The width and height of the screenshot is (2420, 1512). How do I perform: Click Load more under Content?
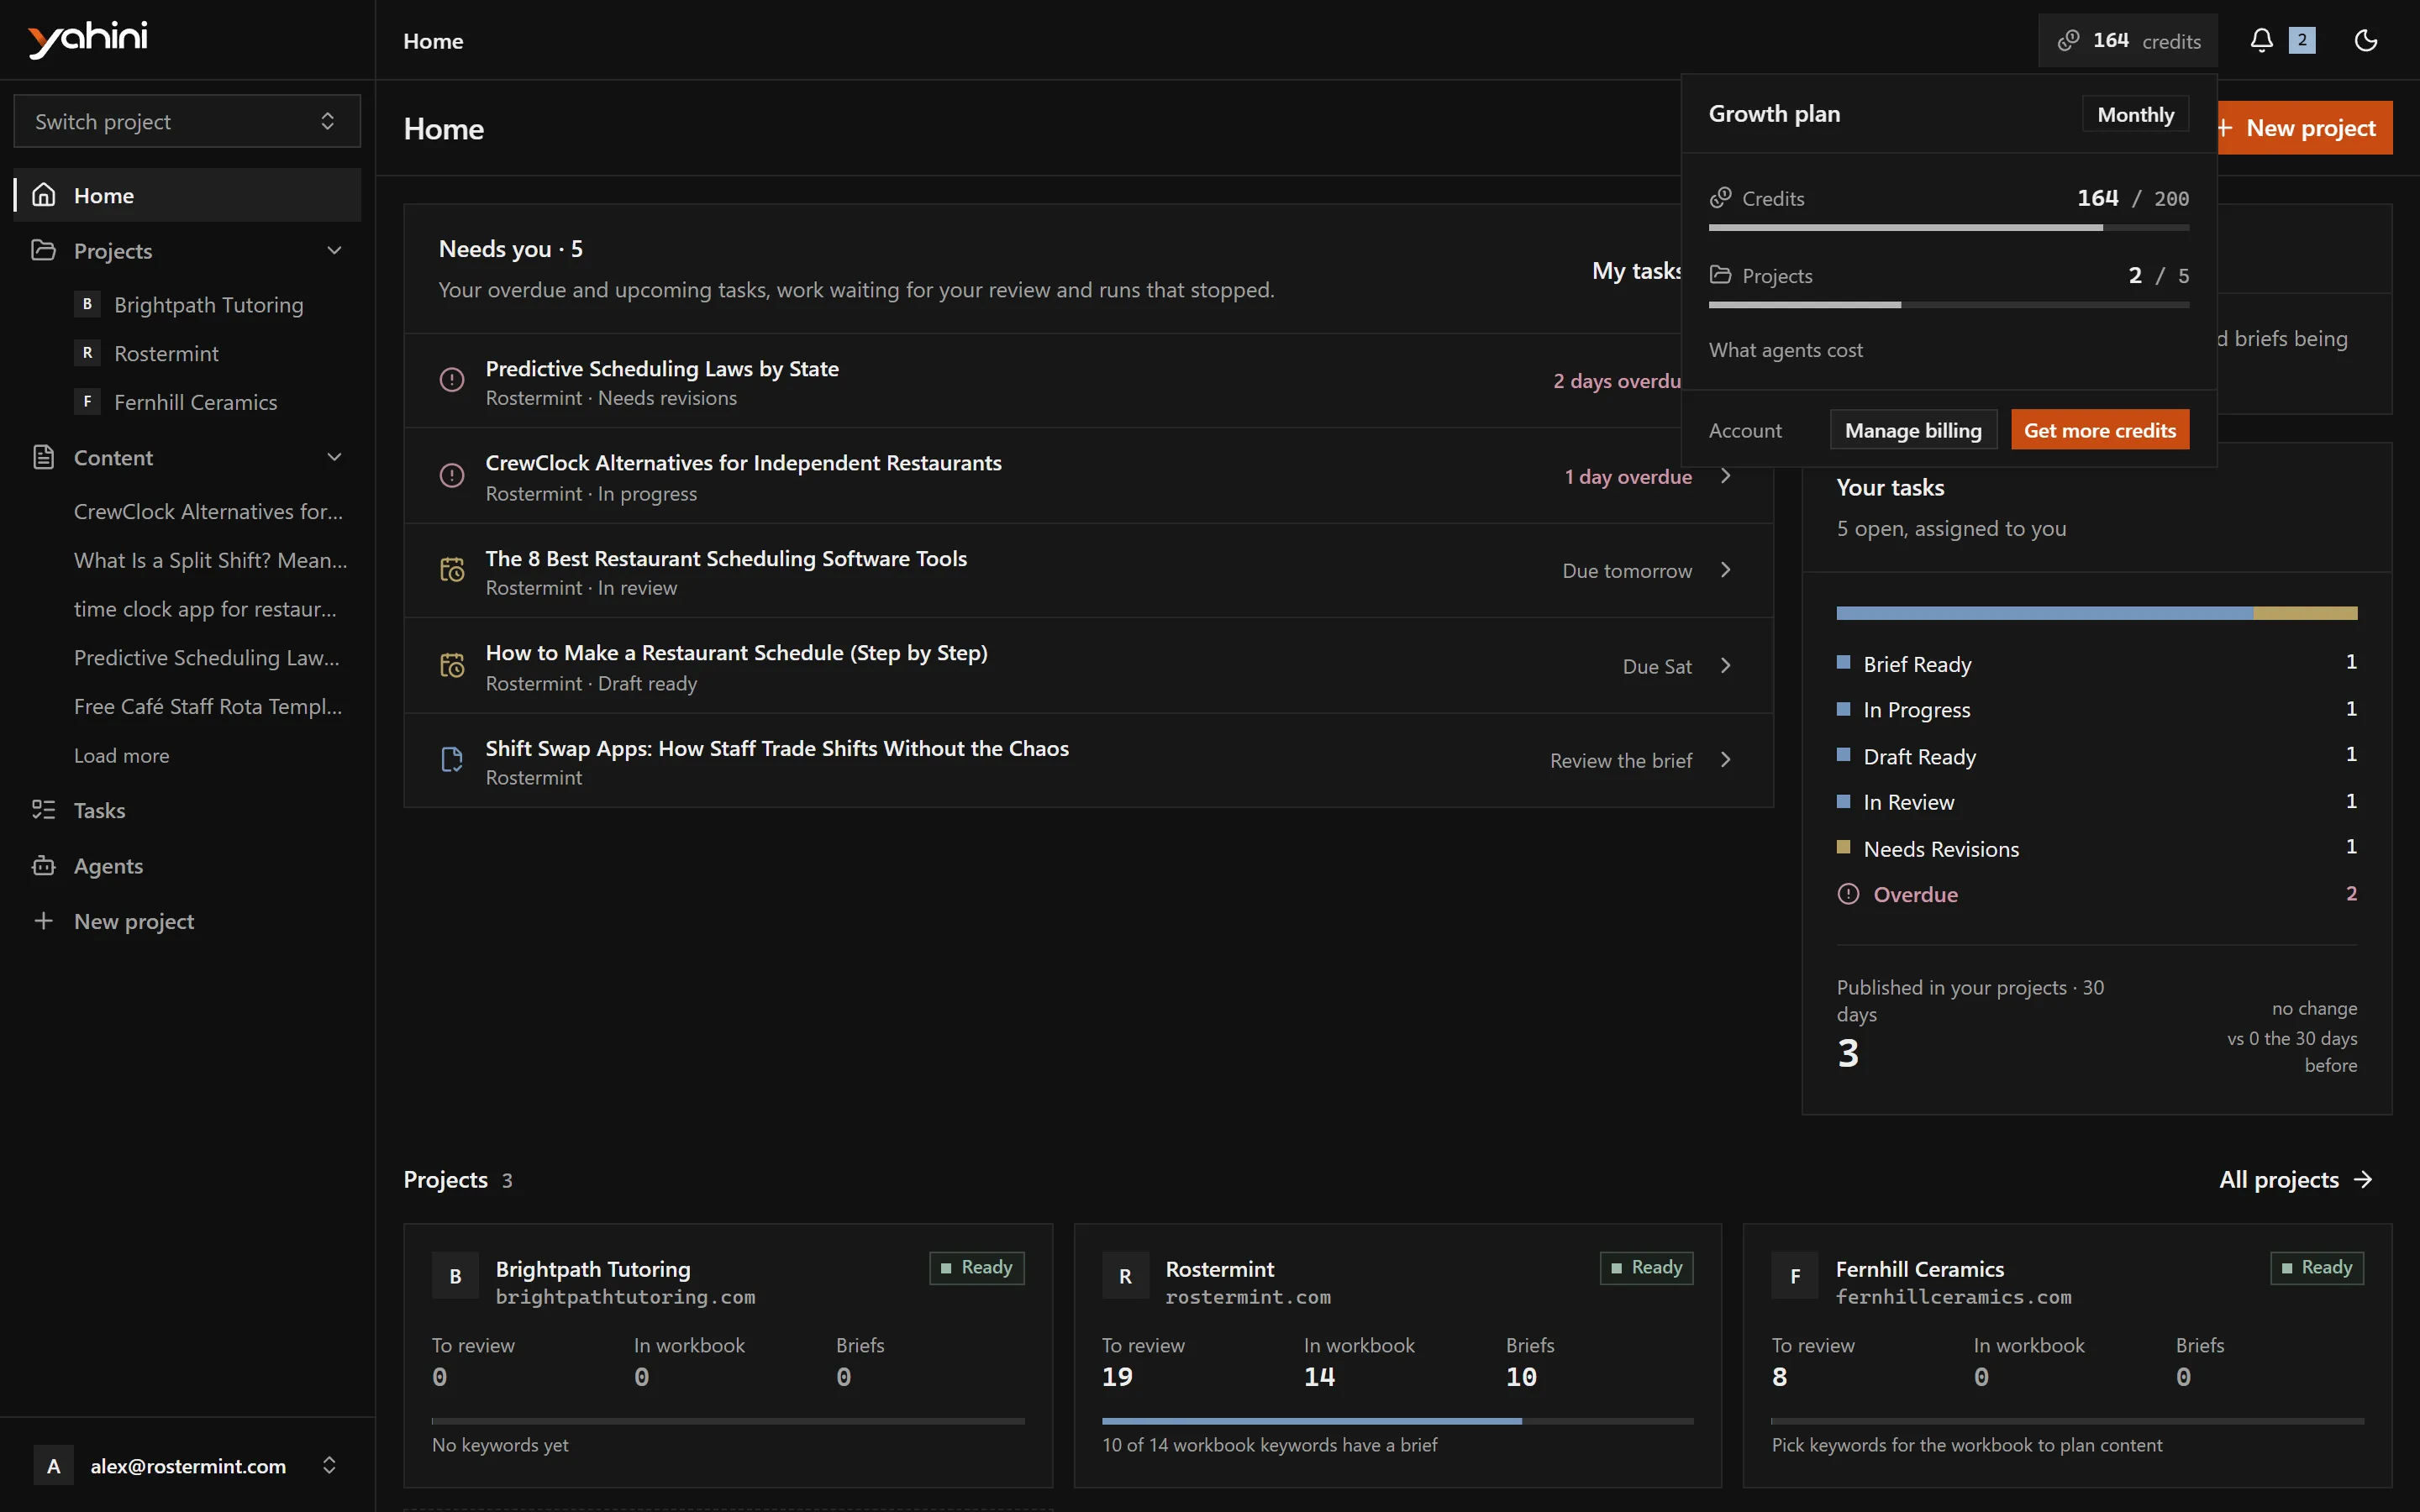coord(121,756)
